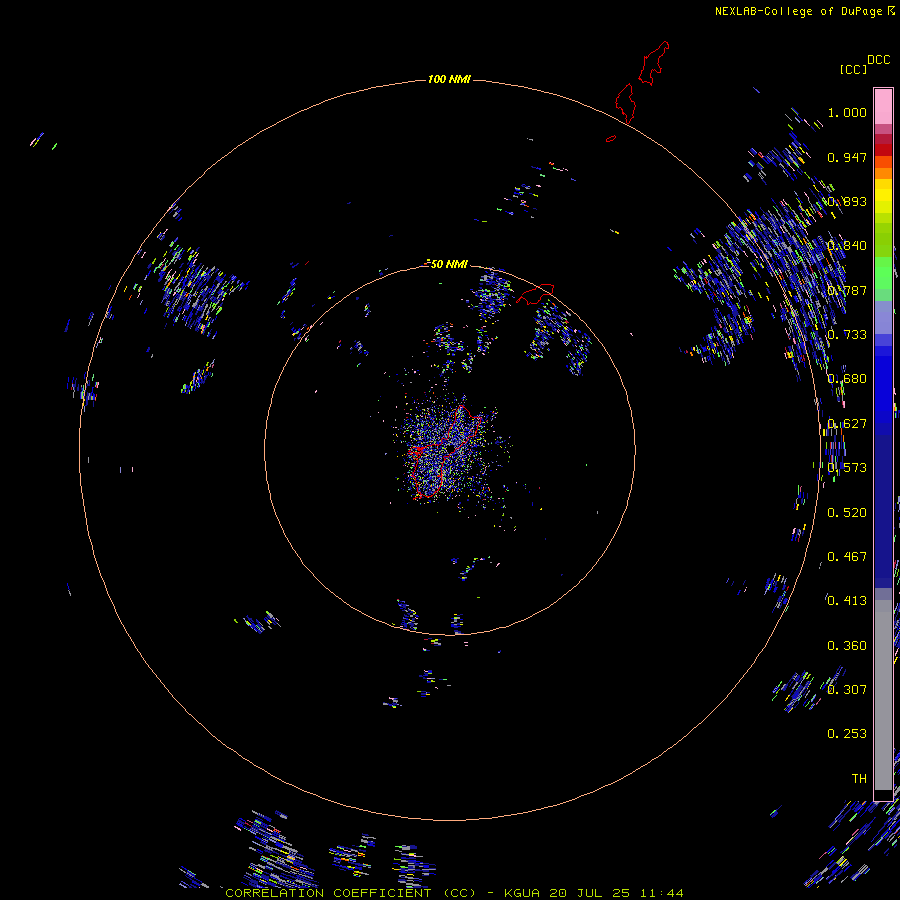This screenshot has width=900, height=900.
Task: Pick the gray swatch beside 0.307
Action: [x=883, y=695]
